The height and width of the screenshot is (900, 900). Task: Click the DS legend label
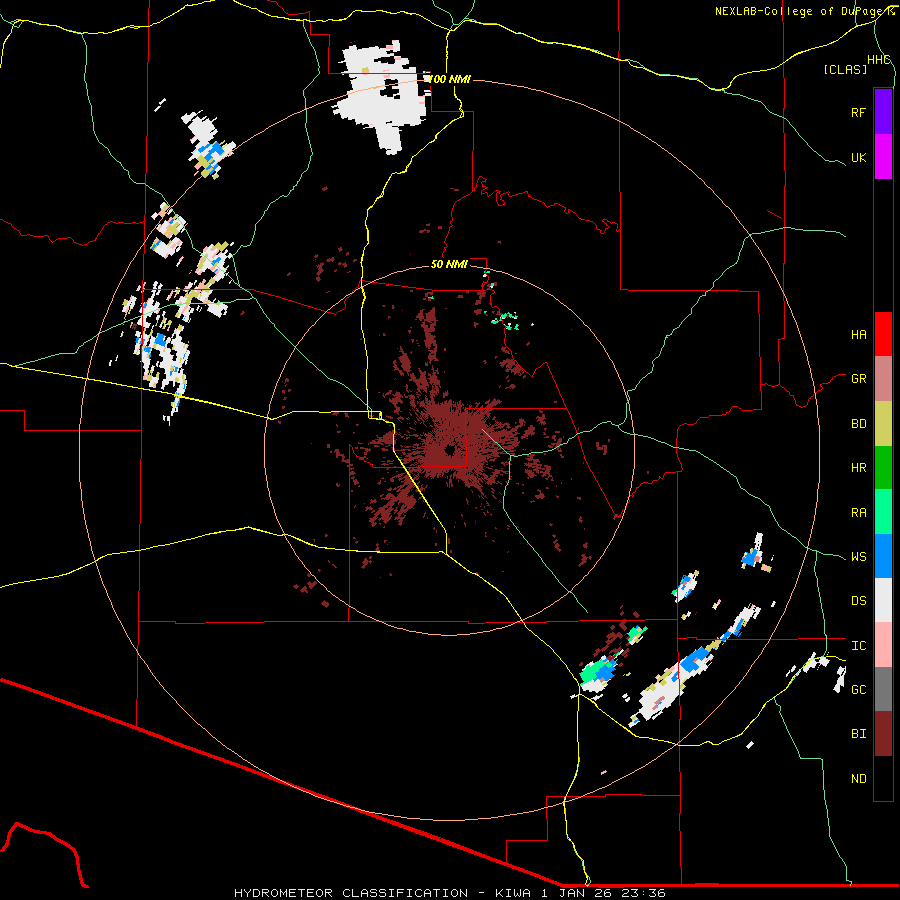point(858,601)
